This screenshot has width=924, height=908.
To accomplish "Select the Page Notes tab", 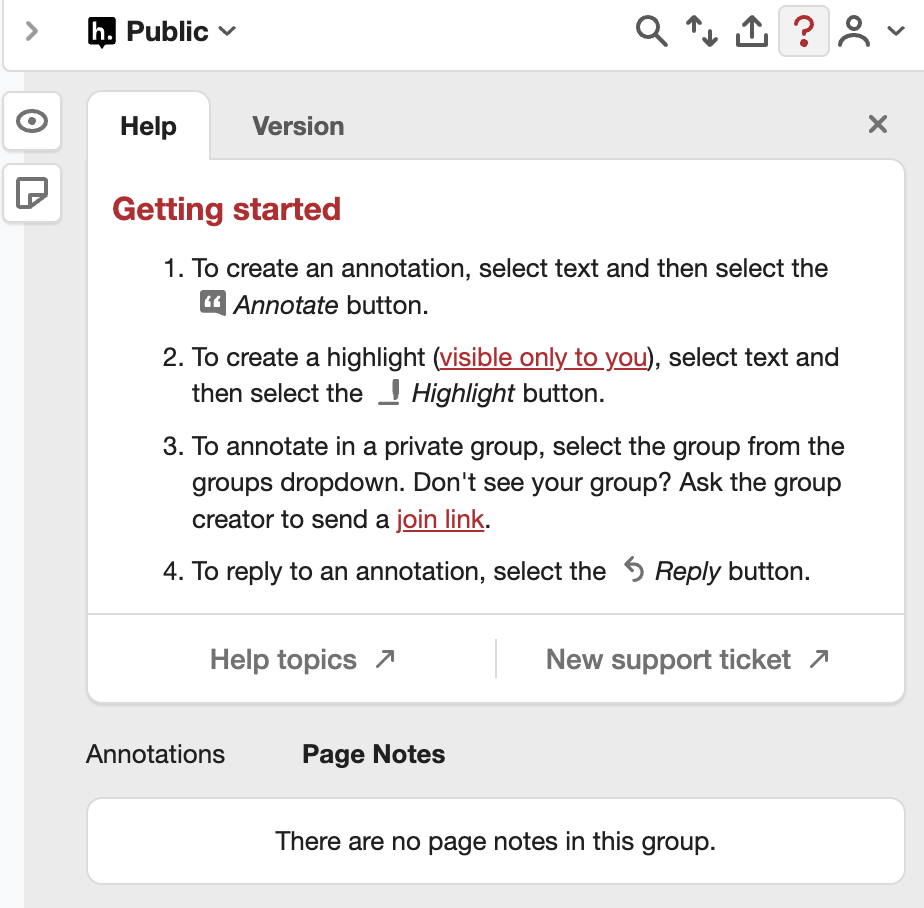I will coord(373,754).
